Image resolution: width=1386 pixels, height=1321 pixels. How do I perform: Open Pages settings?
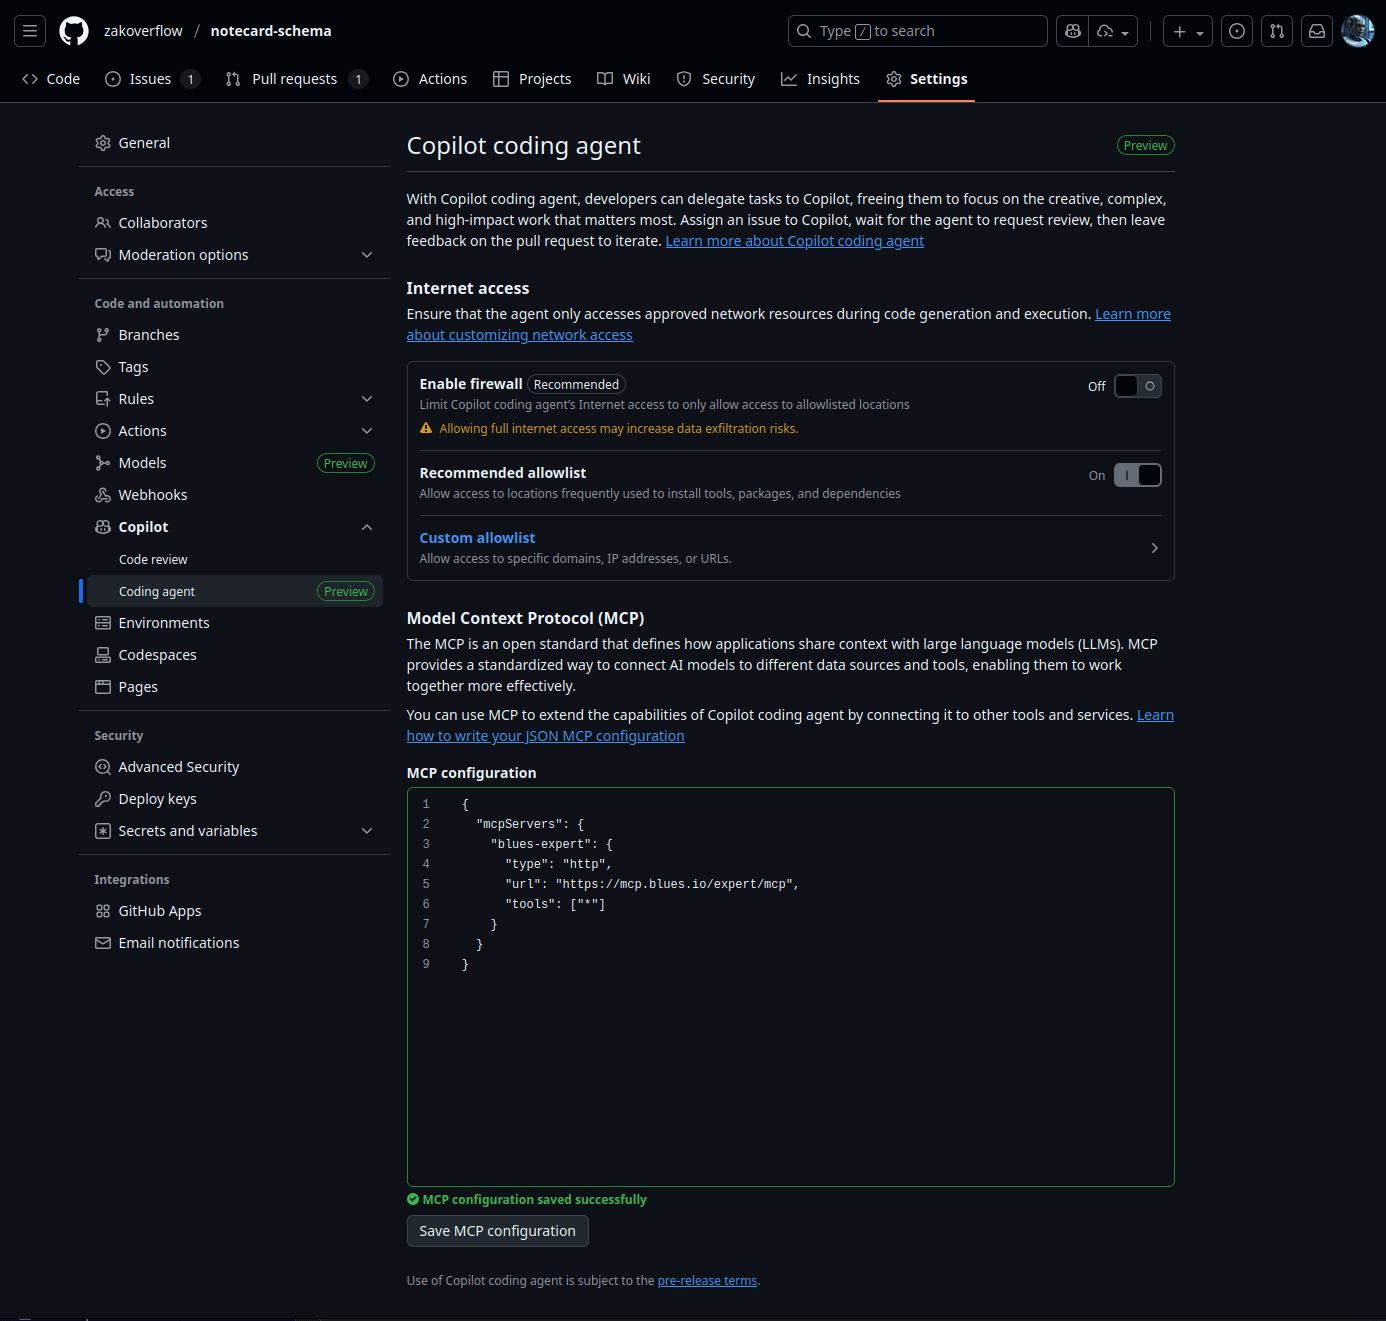pos(235,687)
